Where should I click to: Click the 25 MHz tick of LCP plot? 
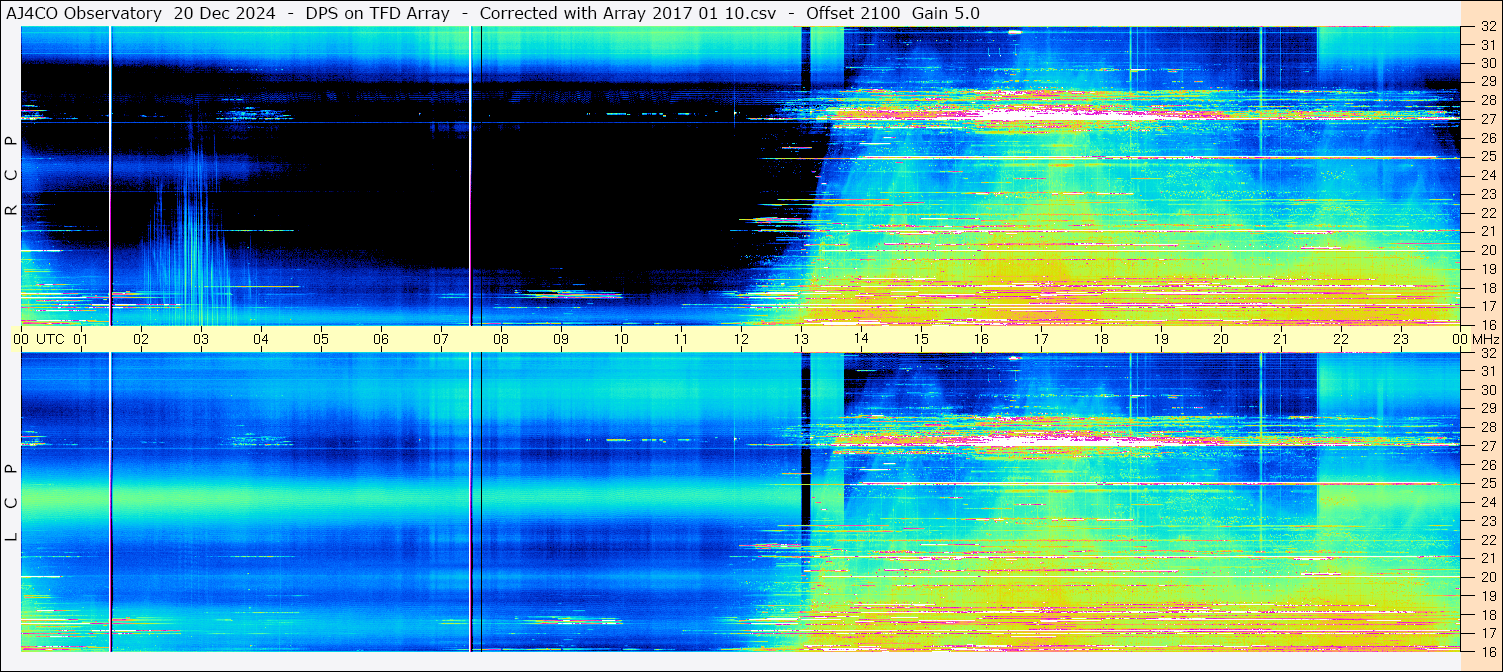click(1487, 484)
